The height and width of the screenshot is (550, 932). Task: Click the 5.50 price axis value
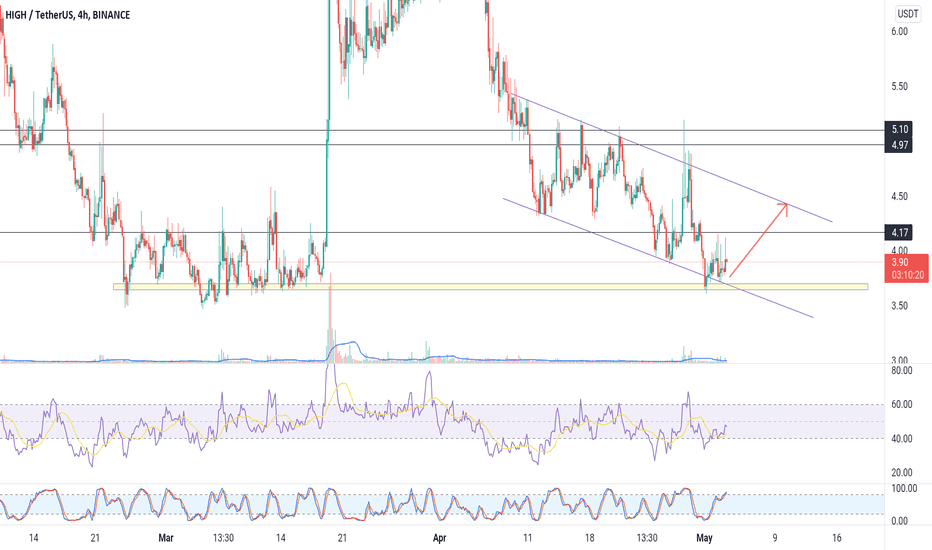(899, 86)
